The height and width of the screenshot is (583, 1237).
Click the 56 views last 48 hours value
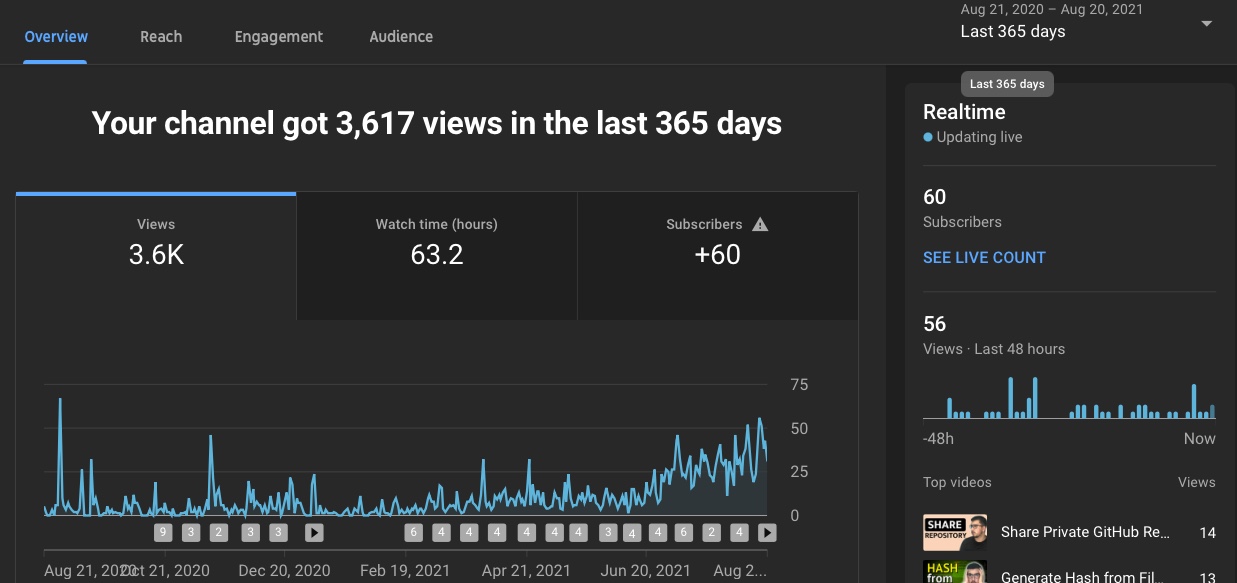click(x=934, y=324)
